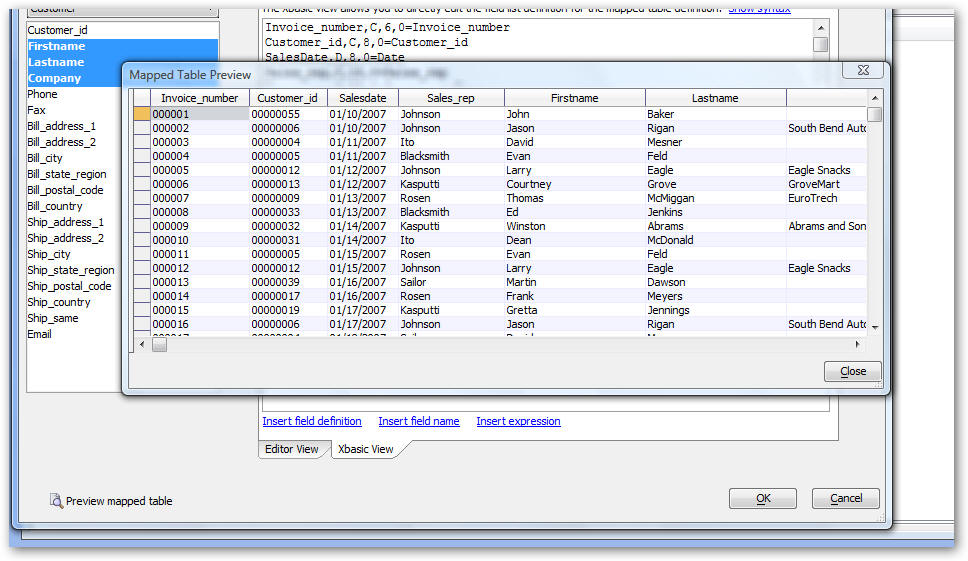This screenshot has width=968, height=561.
Task: Click the preview horizontal scrollbar thumb
Action: click(159, 345)
